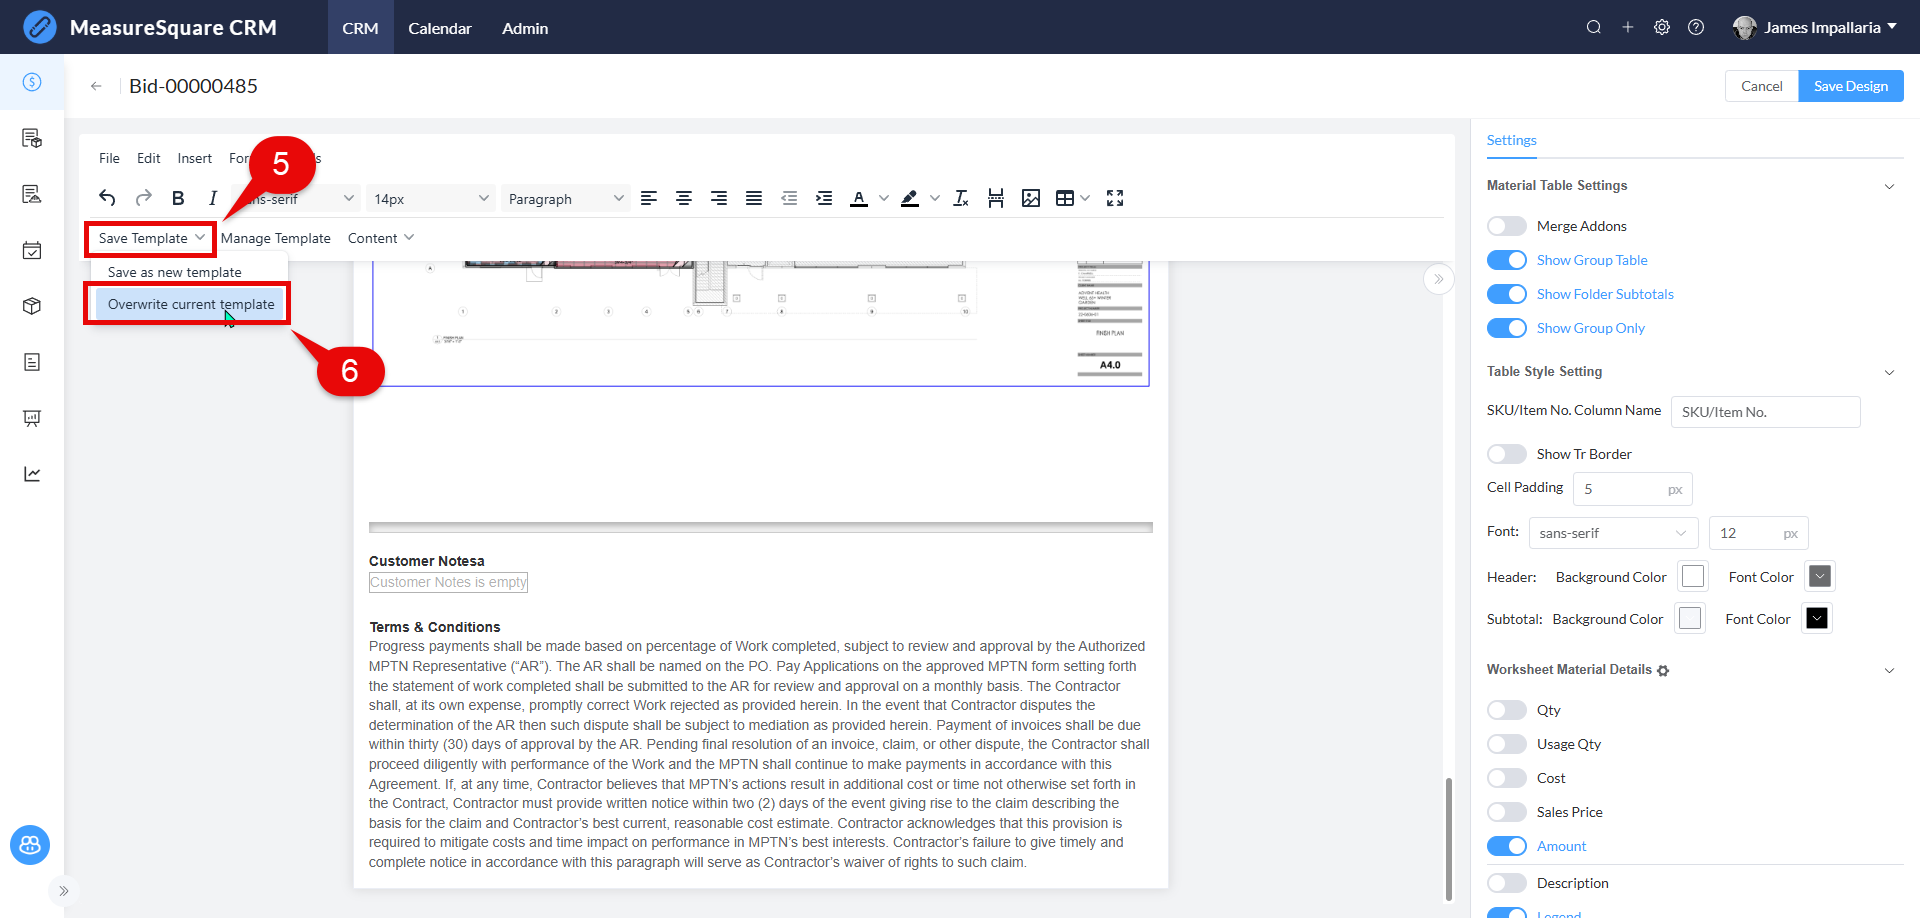The width and height of the screenshot is (1920, 918).
Task: Open the cube box sidebar icon
Action: click(32, 306)
